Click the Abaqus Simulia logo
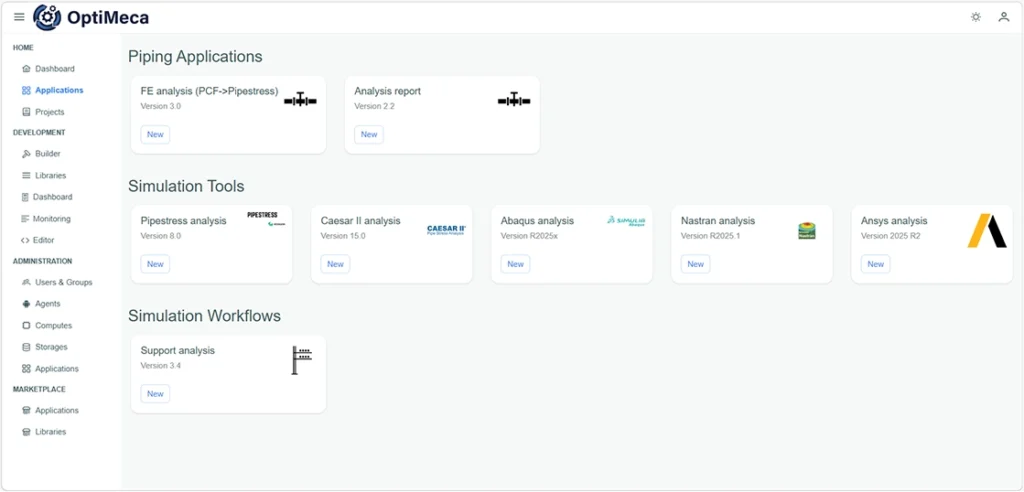The width and height of the screenshot is (1024, 492). tap(626, 221)
